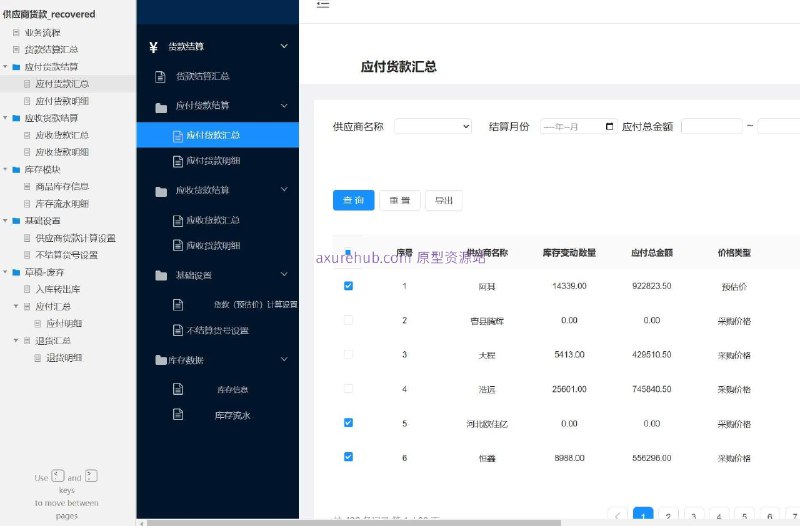Collapse sidebar 应付货款结算 using its chevron
The image size is (800, 526).
(284, 106)
